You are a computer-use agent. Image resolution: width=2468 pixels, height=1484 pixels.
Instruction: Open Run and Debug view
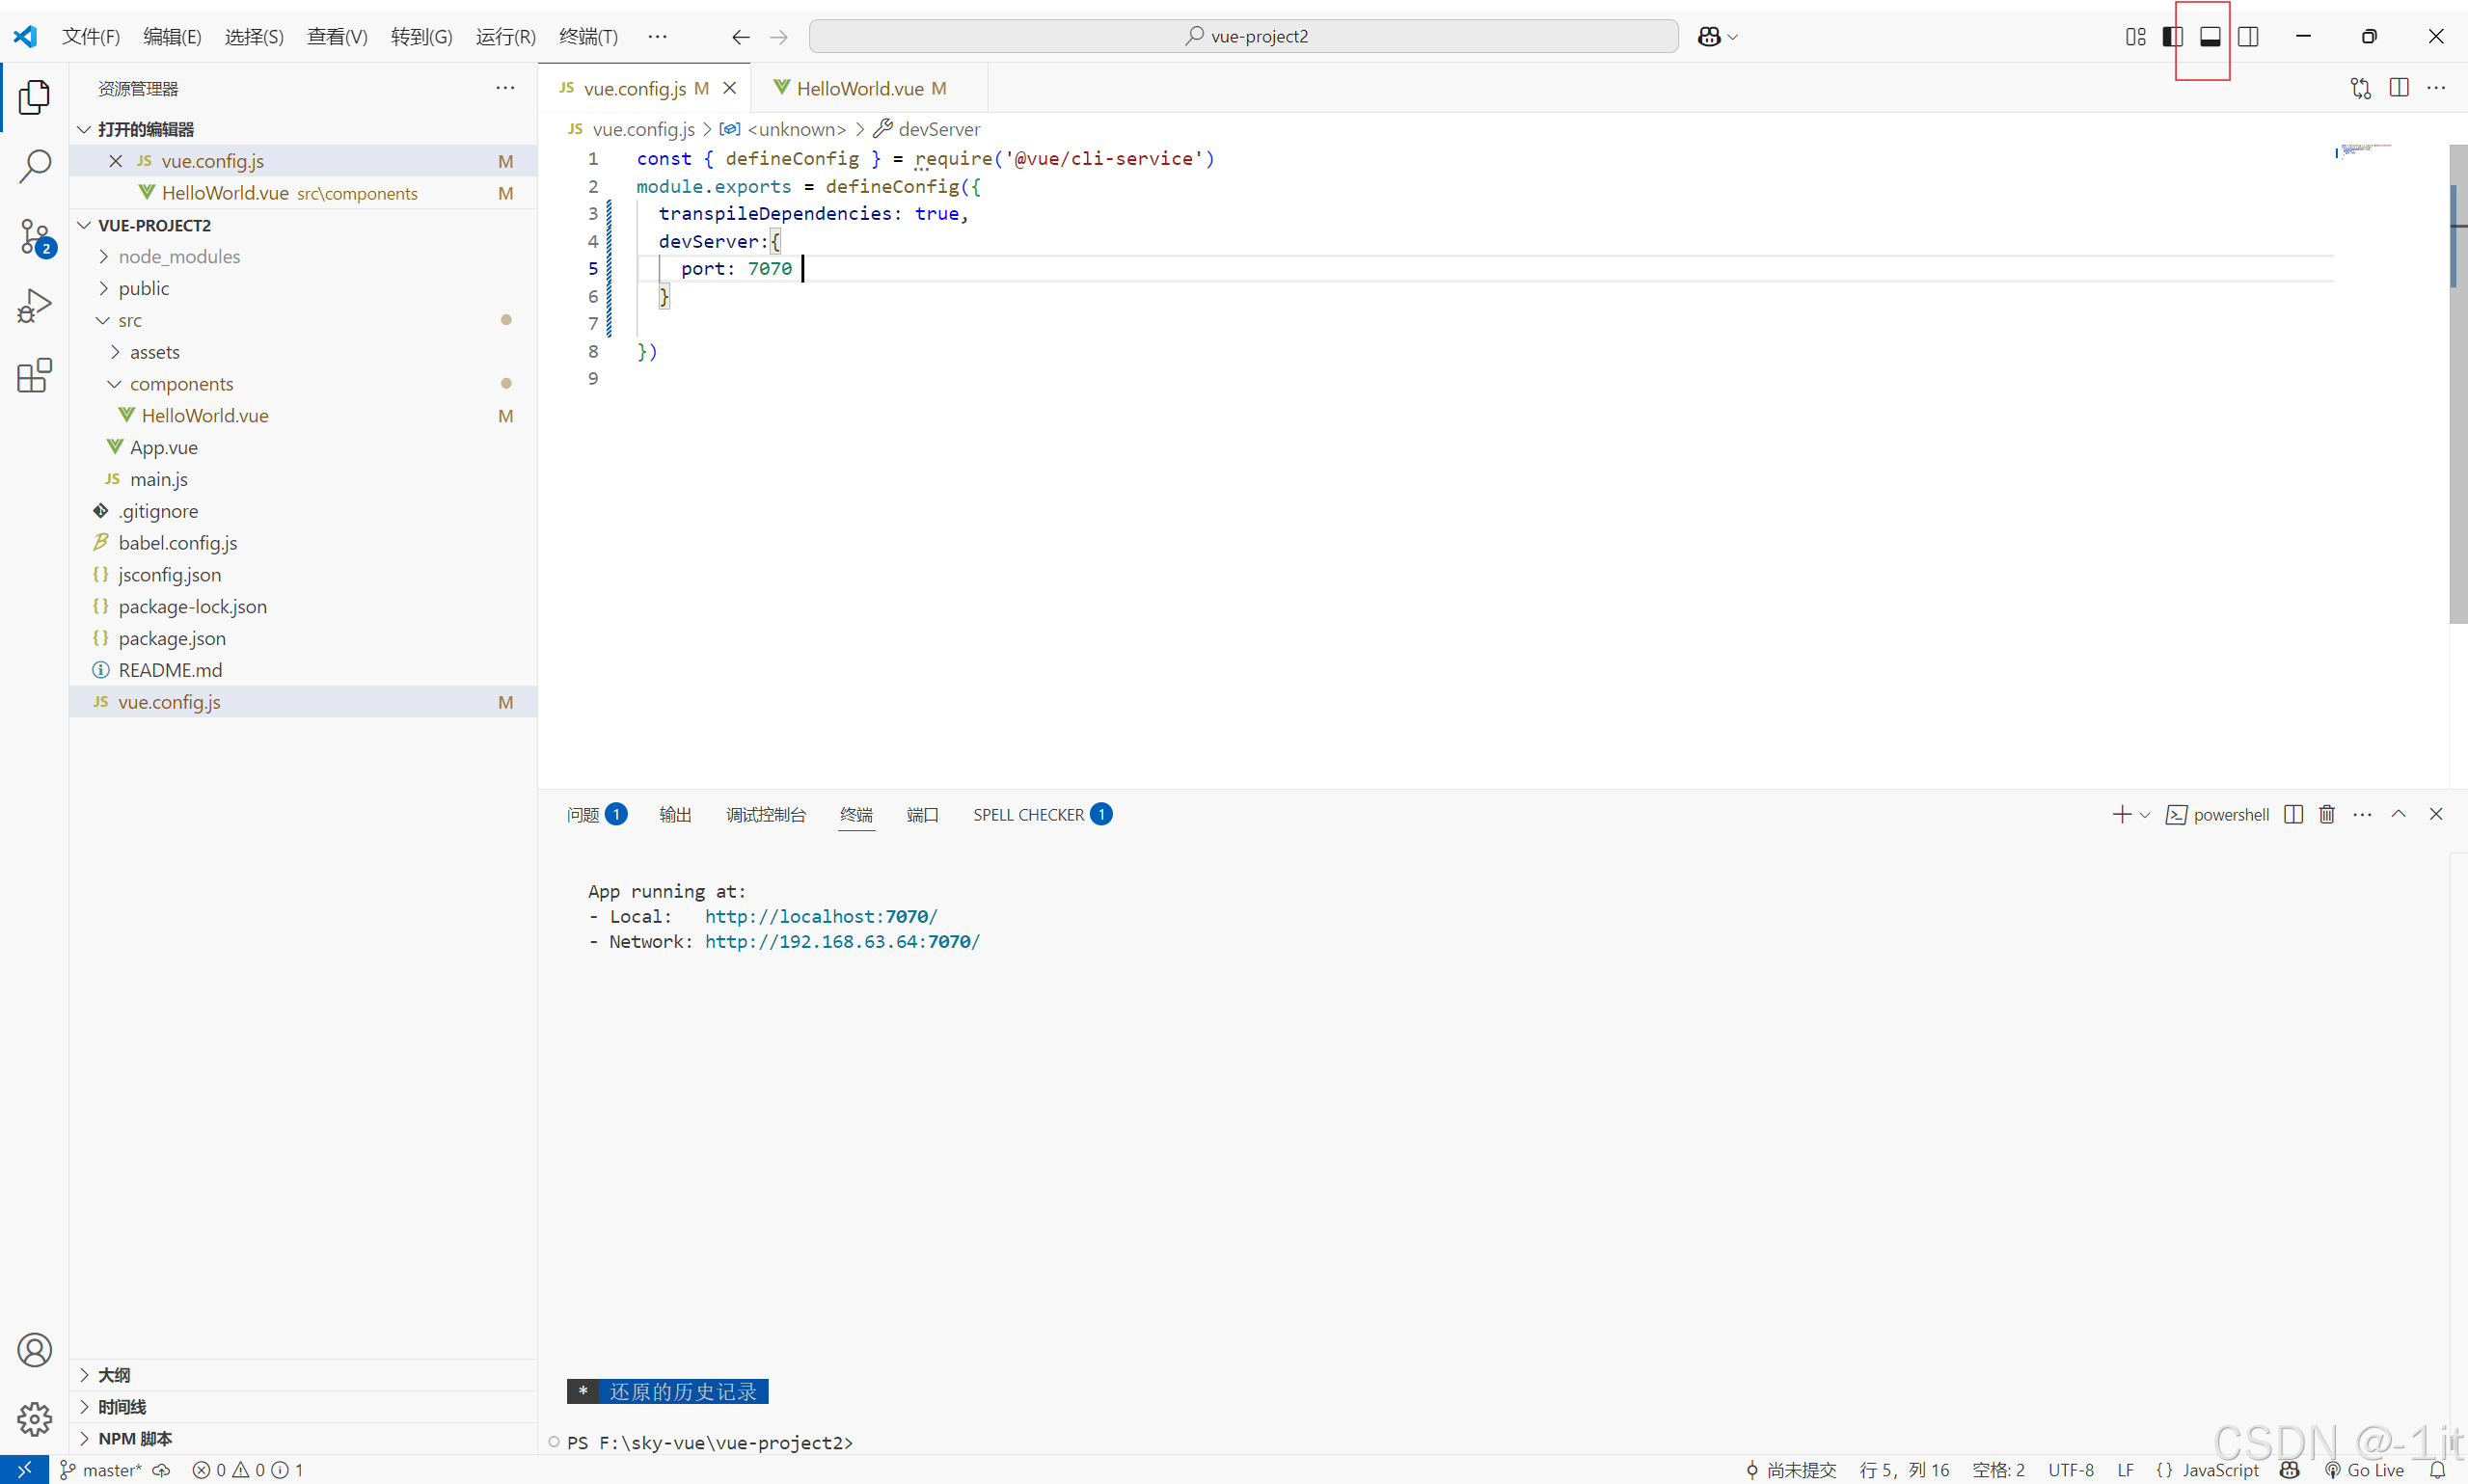35,306
